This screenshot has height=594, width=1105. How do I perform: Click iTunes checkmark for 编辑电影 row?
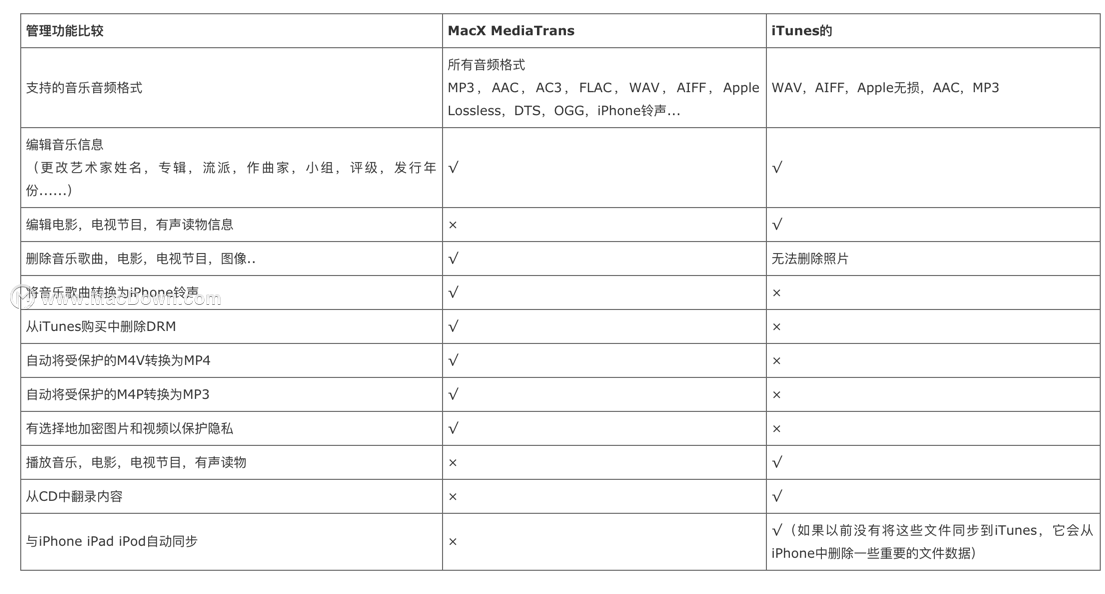pos(777,225)
